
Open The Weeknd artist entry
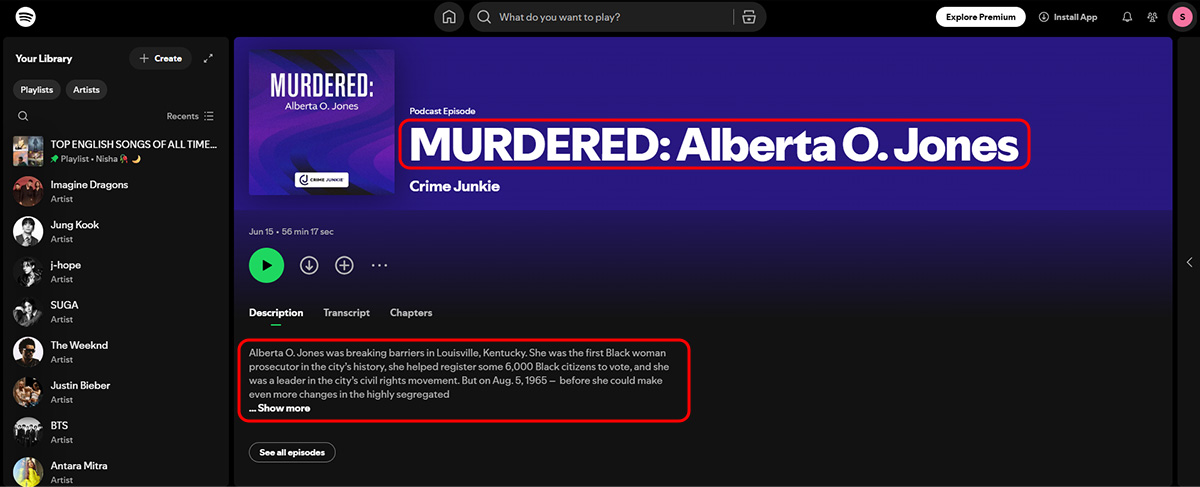[115, 351]
